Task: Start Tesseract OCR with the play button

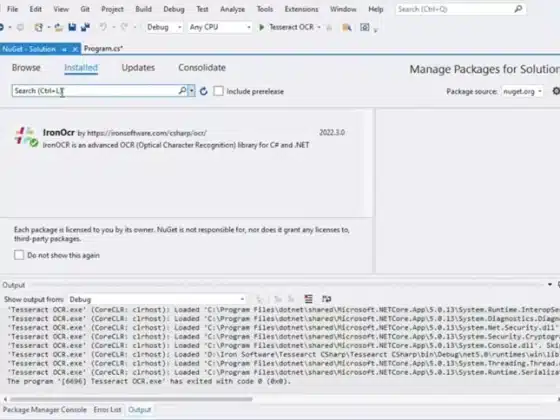Action: point(261,27)
